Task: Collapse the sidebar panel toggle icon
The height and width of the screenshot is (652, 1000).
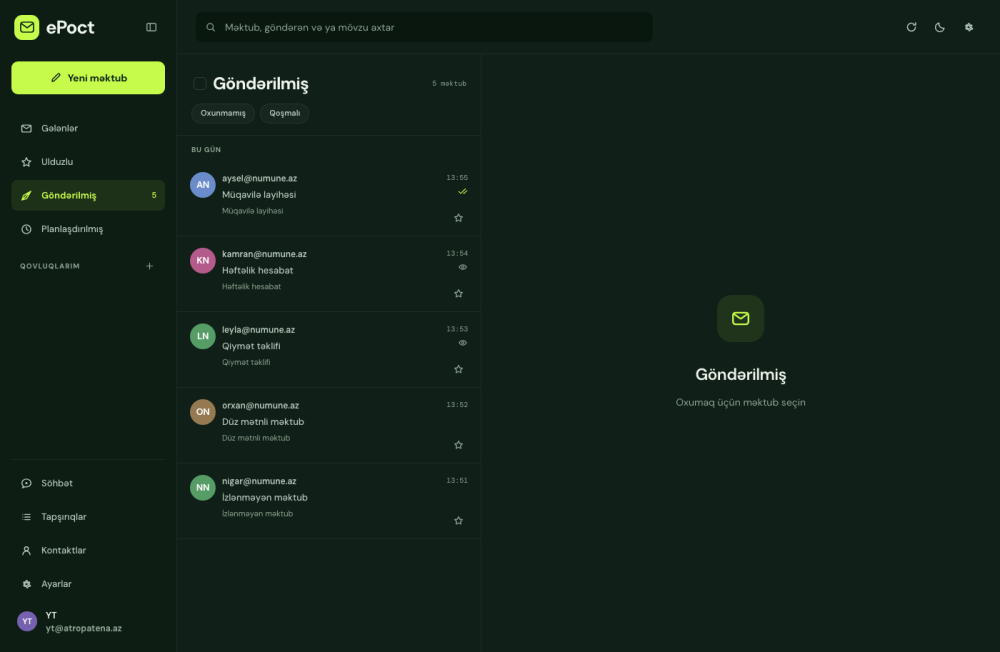Action: (151, 27)
